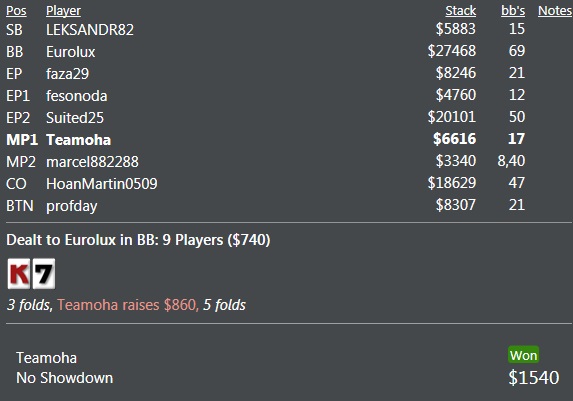Open the Notes column header
The height and width of the screenshot is (401, 573).
coord(555,11)
